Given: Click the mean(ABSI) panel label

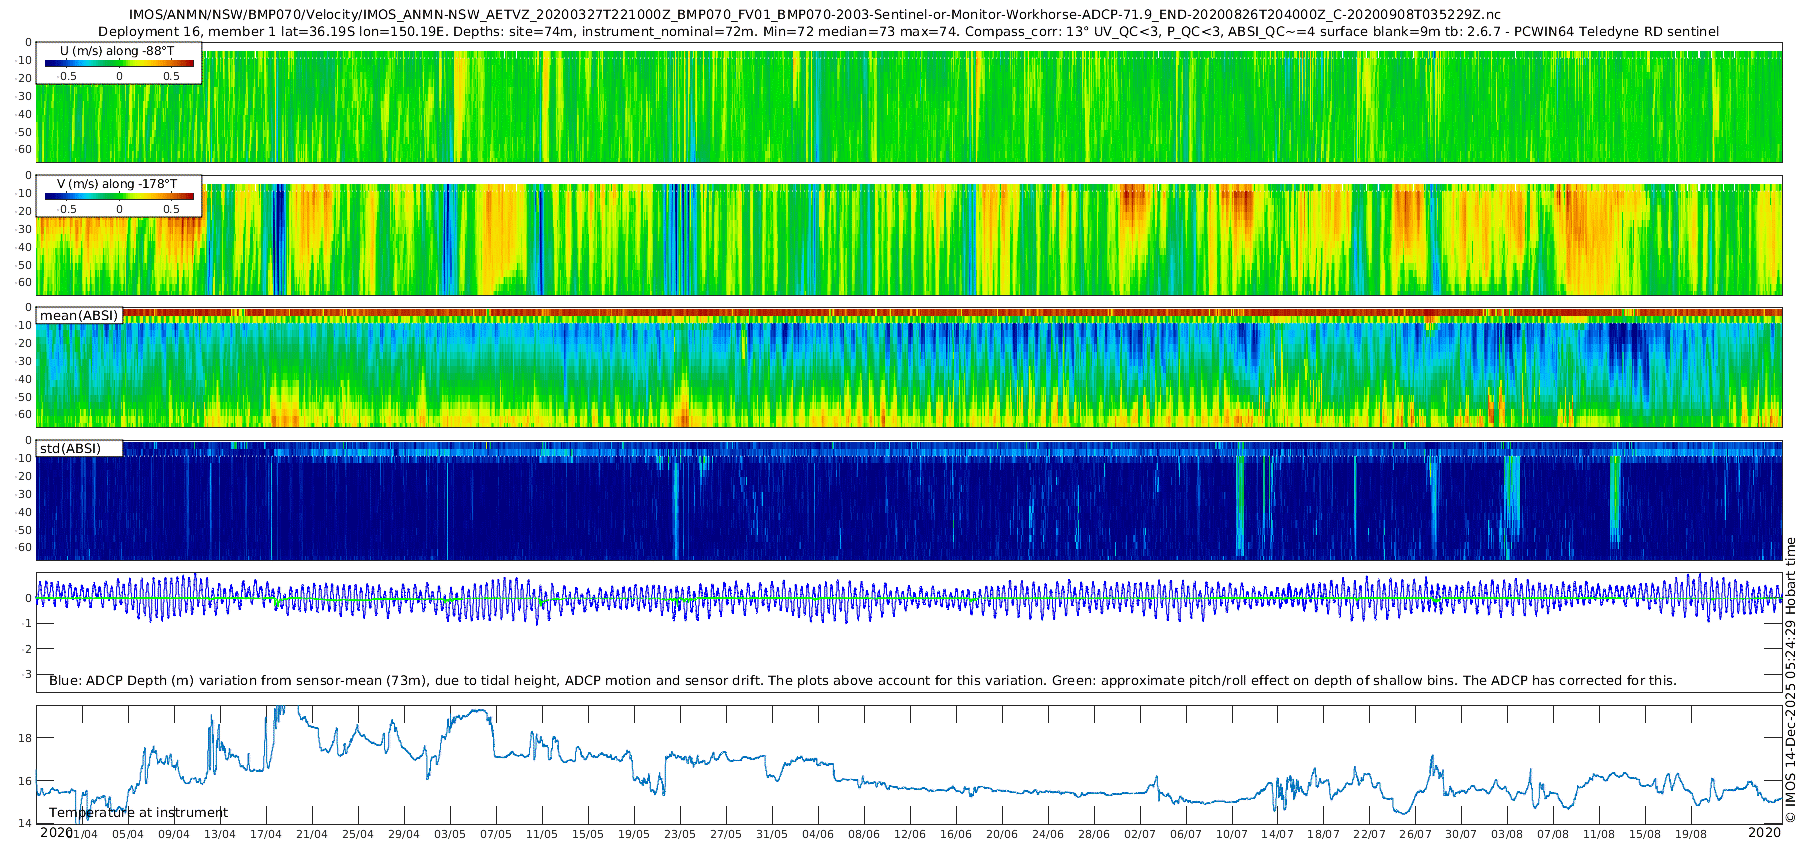Looking at the screenshot, I should pyautogui.click(x=79, y=315).
